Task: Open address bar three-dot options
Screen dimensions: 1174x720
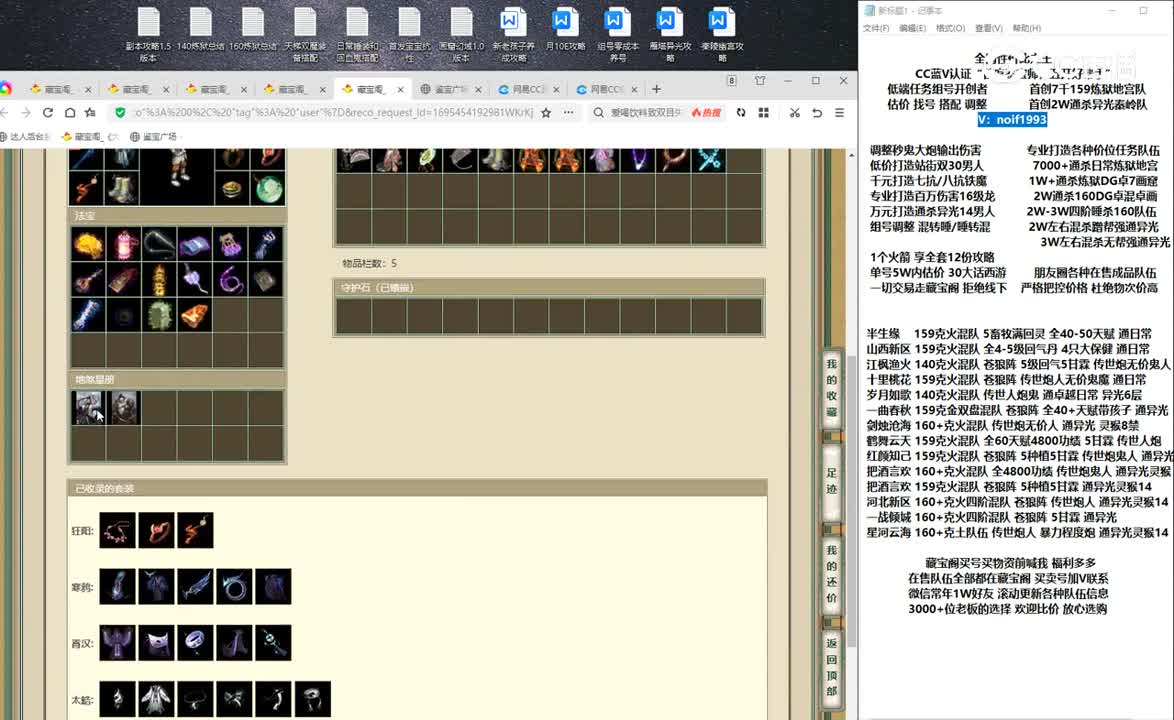Action: (569, 112)
